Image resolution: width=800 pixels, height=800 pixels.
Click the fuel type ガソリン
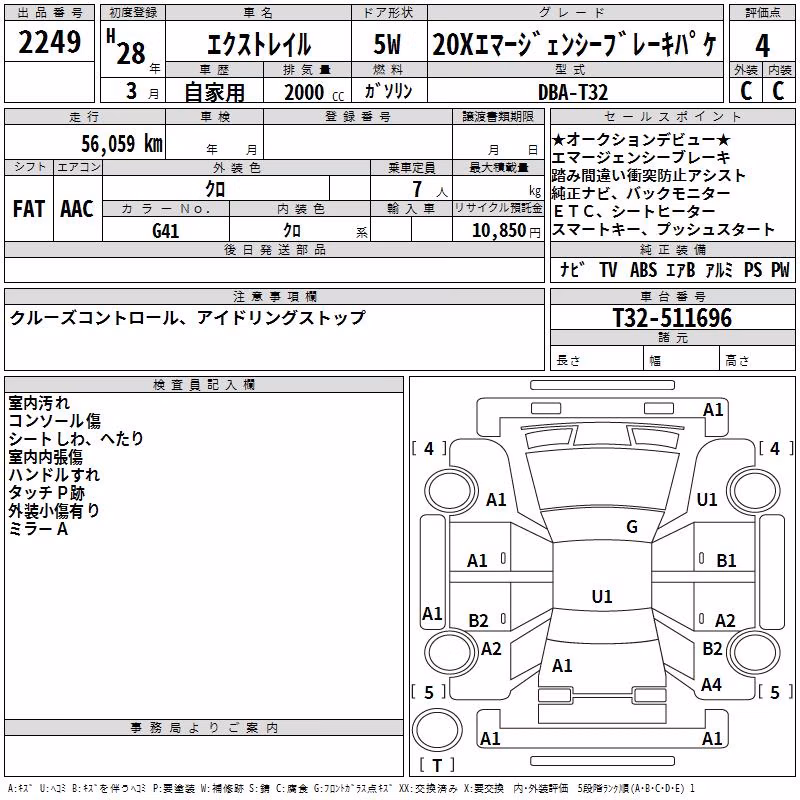(x=388, y=91)
